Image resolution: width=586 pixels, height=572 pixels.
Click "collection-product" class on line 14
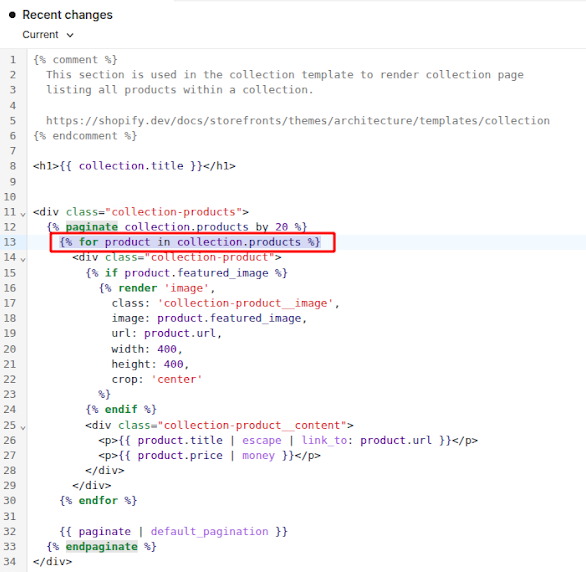(x=210, y=257)
